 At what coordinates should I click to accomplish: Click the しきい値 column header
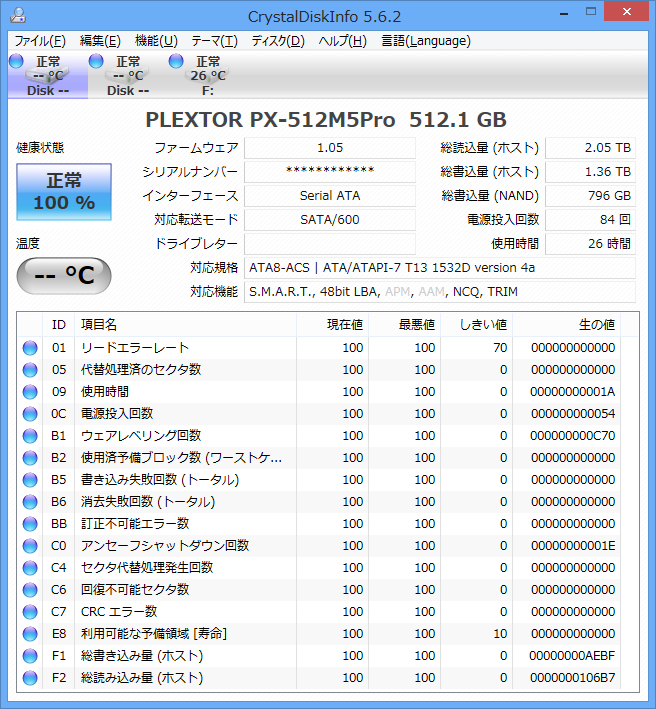[x=477, y=325]
